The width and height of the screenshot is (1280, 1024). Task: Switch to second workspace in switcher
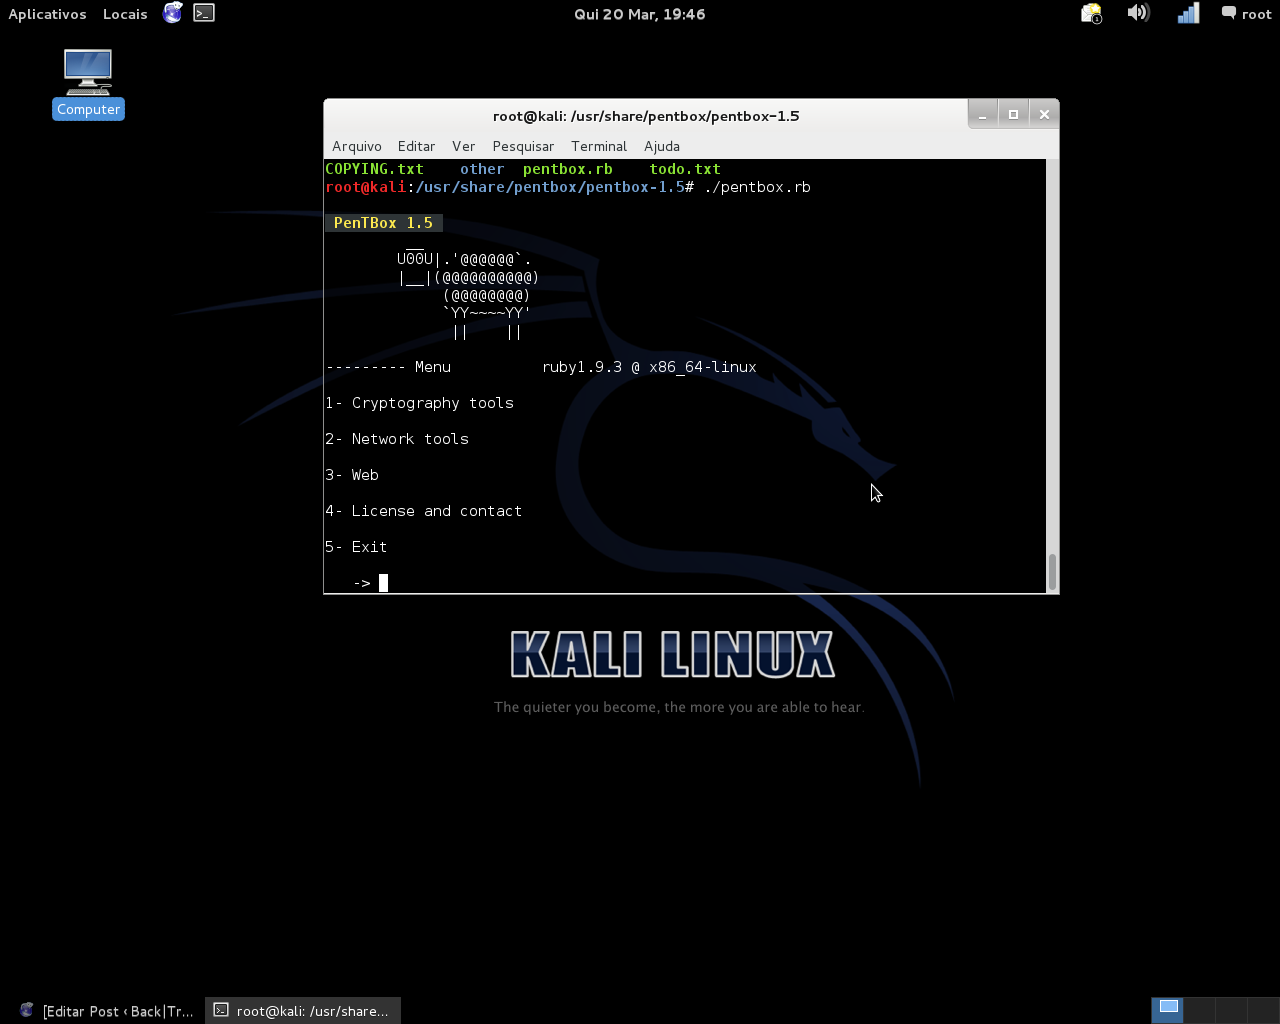coord(1200,1010)
